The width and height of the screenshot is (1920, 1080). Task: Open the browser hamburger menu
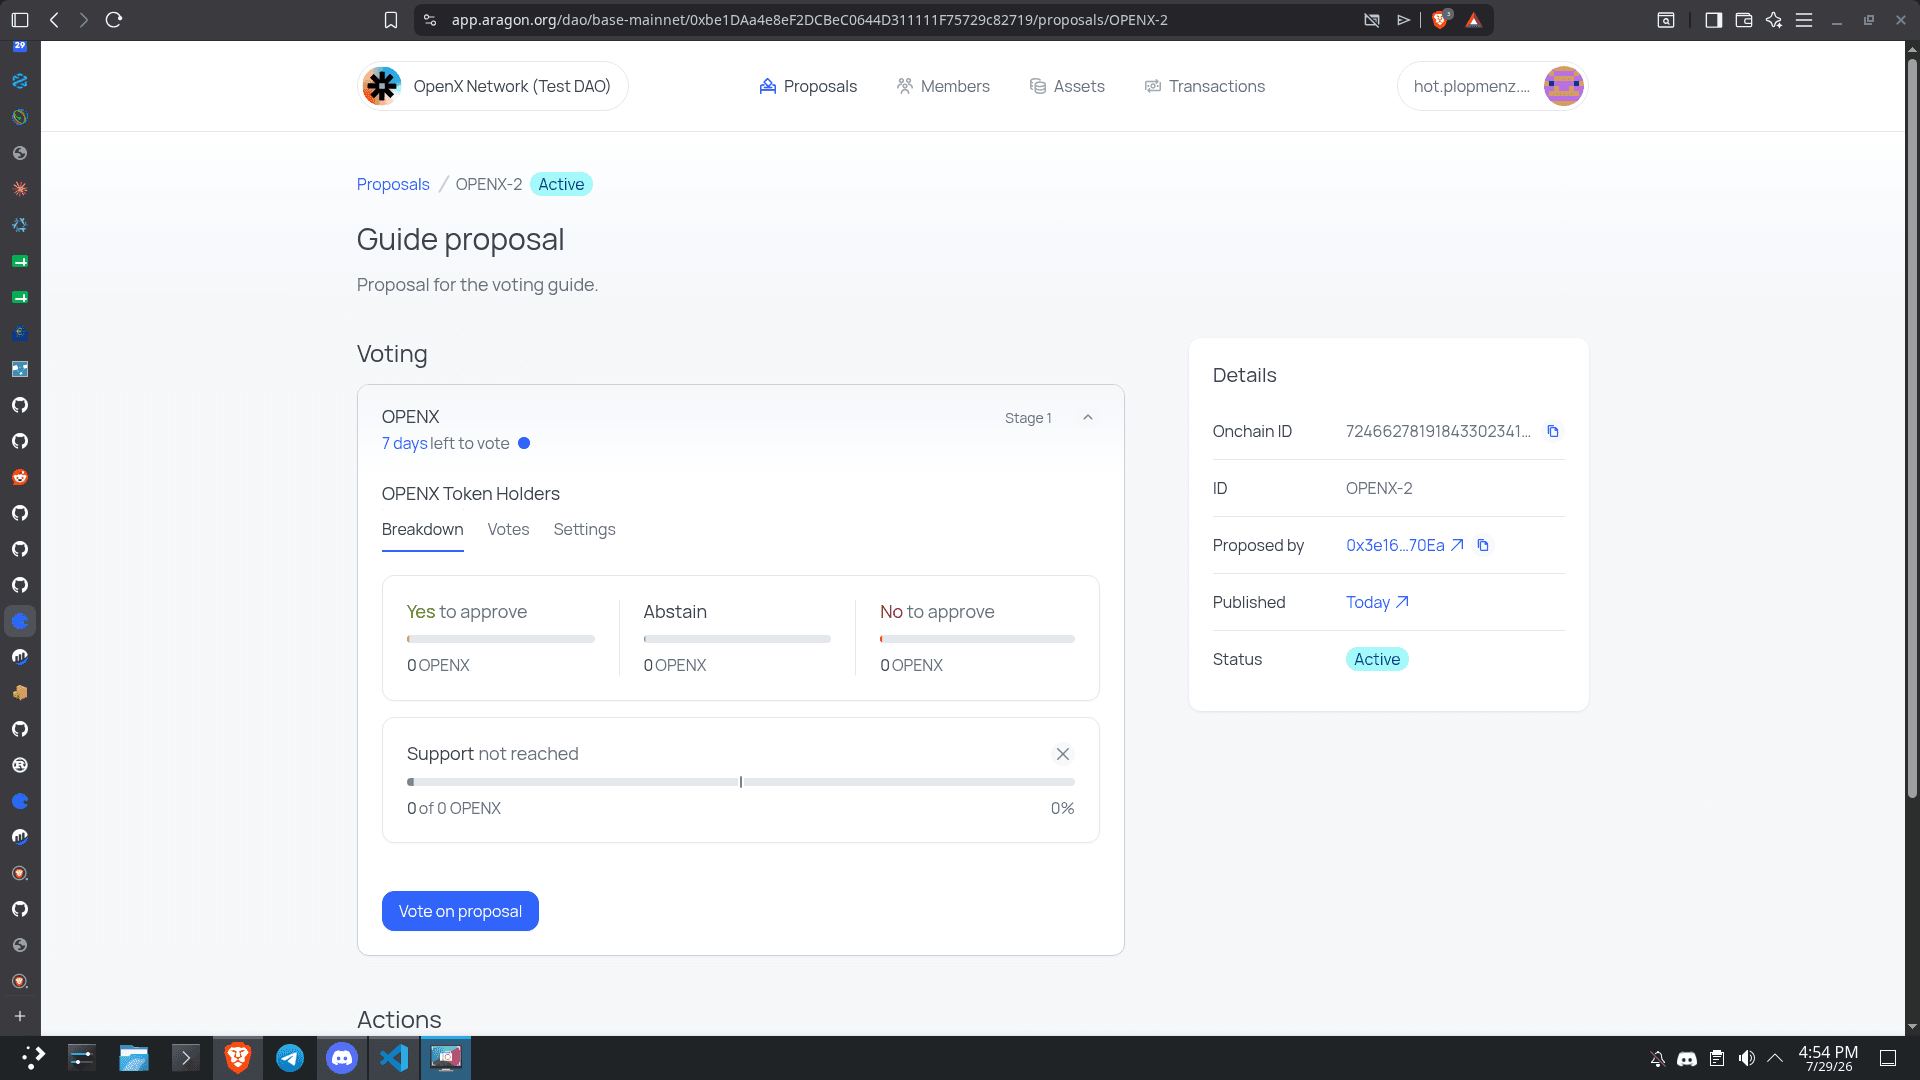coord(1804,20)
